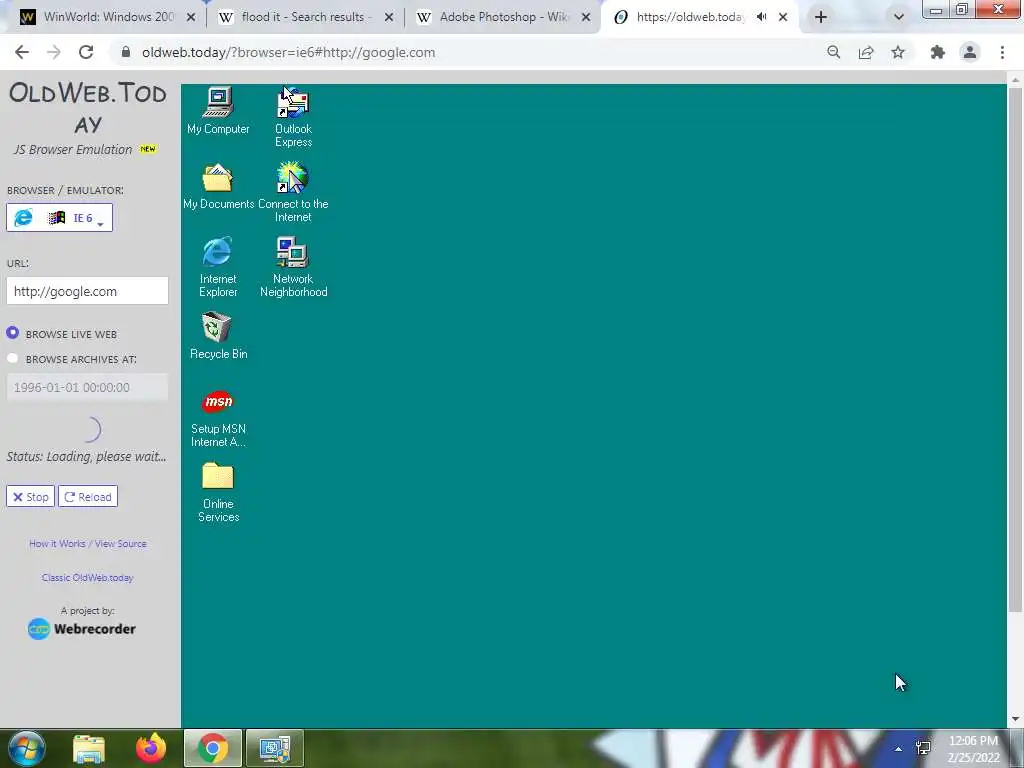Expand the Chrome tab search chevron
The height and width of the screenshot is (768, 1024).
point(899,18)
